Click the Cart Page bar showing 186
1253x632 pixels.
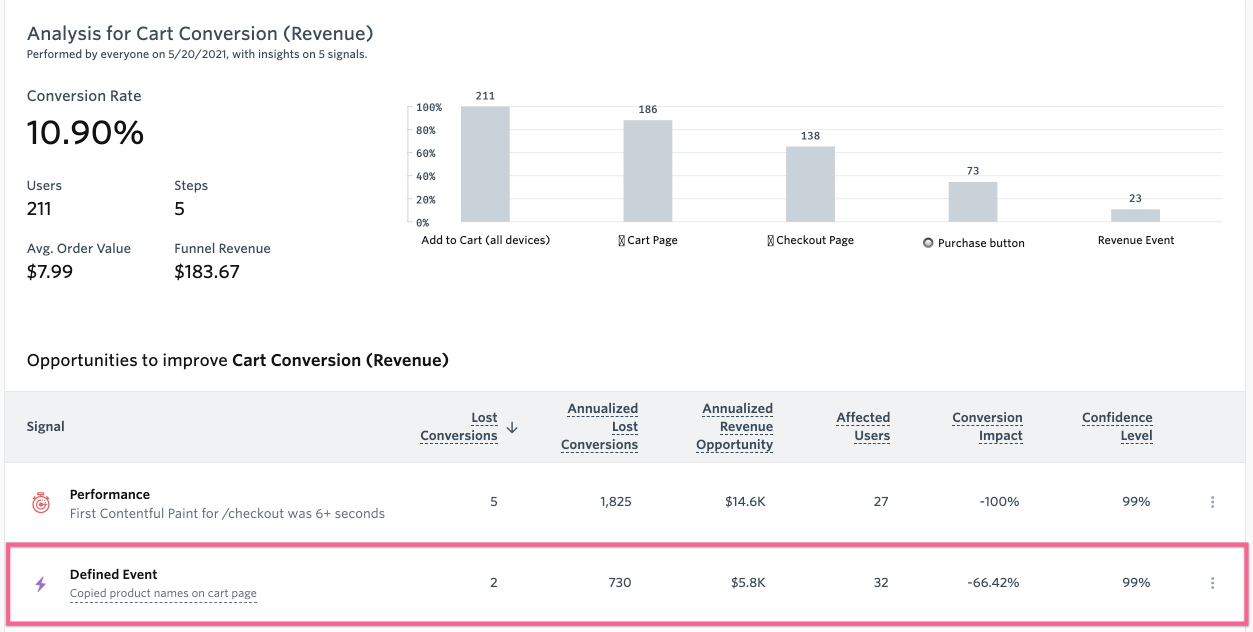coord(648,171)
